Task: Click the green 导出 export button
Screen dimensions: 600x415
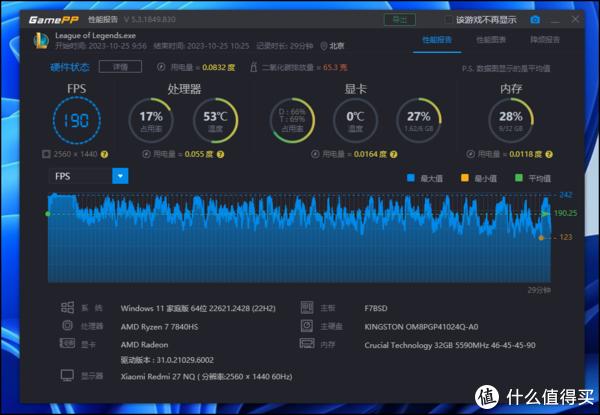Action: pyautogui.click(x=400, y=20)
